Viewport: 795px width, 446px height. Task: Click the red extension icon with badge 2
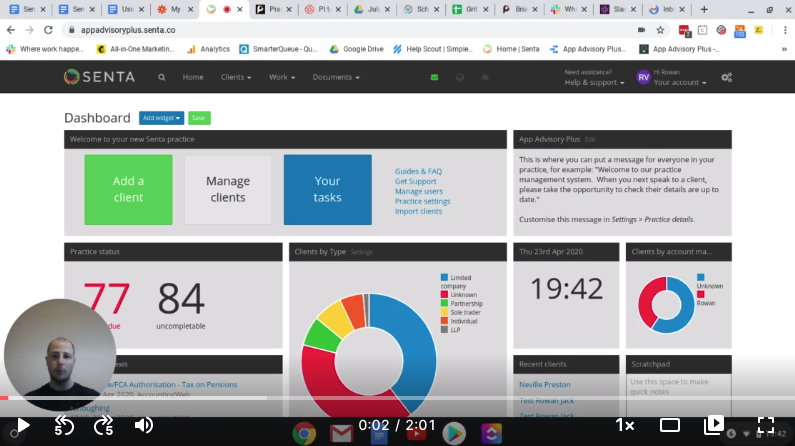tap(684, 30)
